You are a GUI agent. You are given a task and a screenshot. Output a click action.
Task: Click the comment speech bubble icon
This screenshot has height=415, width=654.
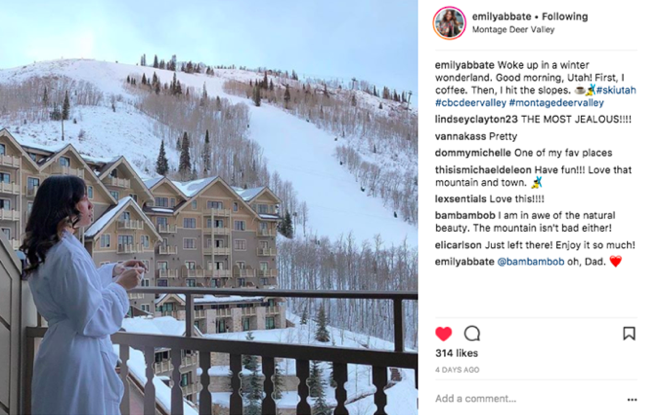pos(472,334)
